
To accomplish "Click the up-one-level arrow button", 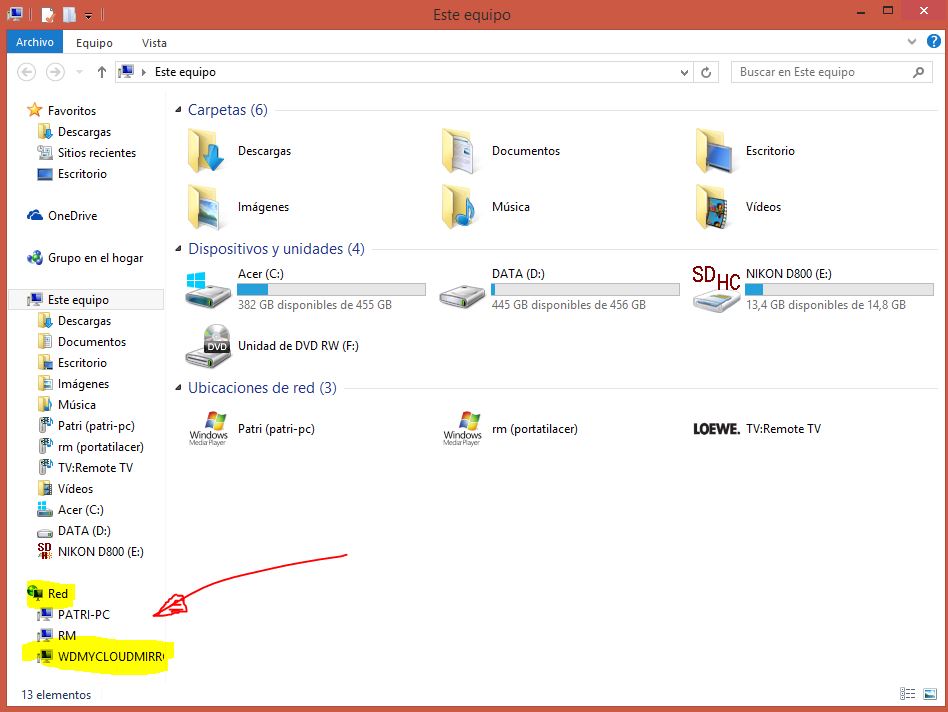I will click(x=102, y=72).
